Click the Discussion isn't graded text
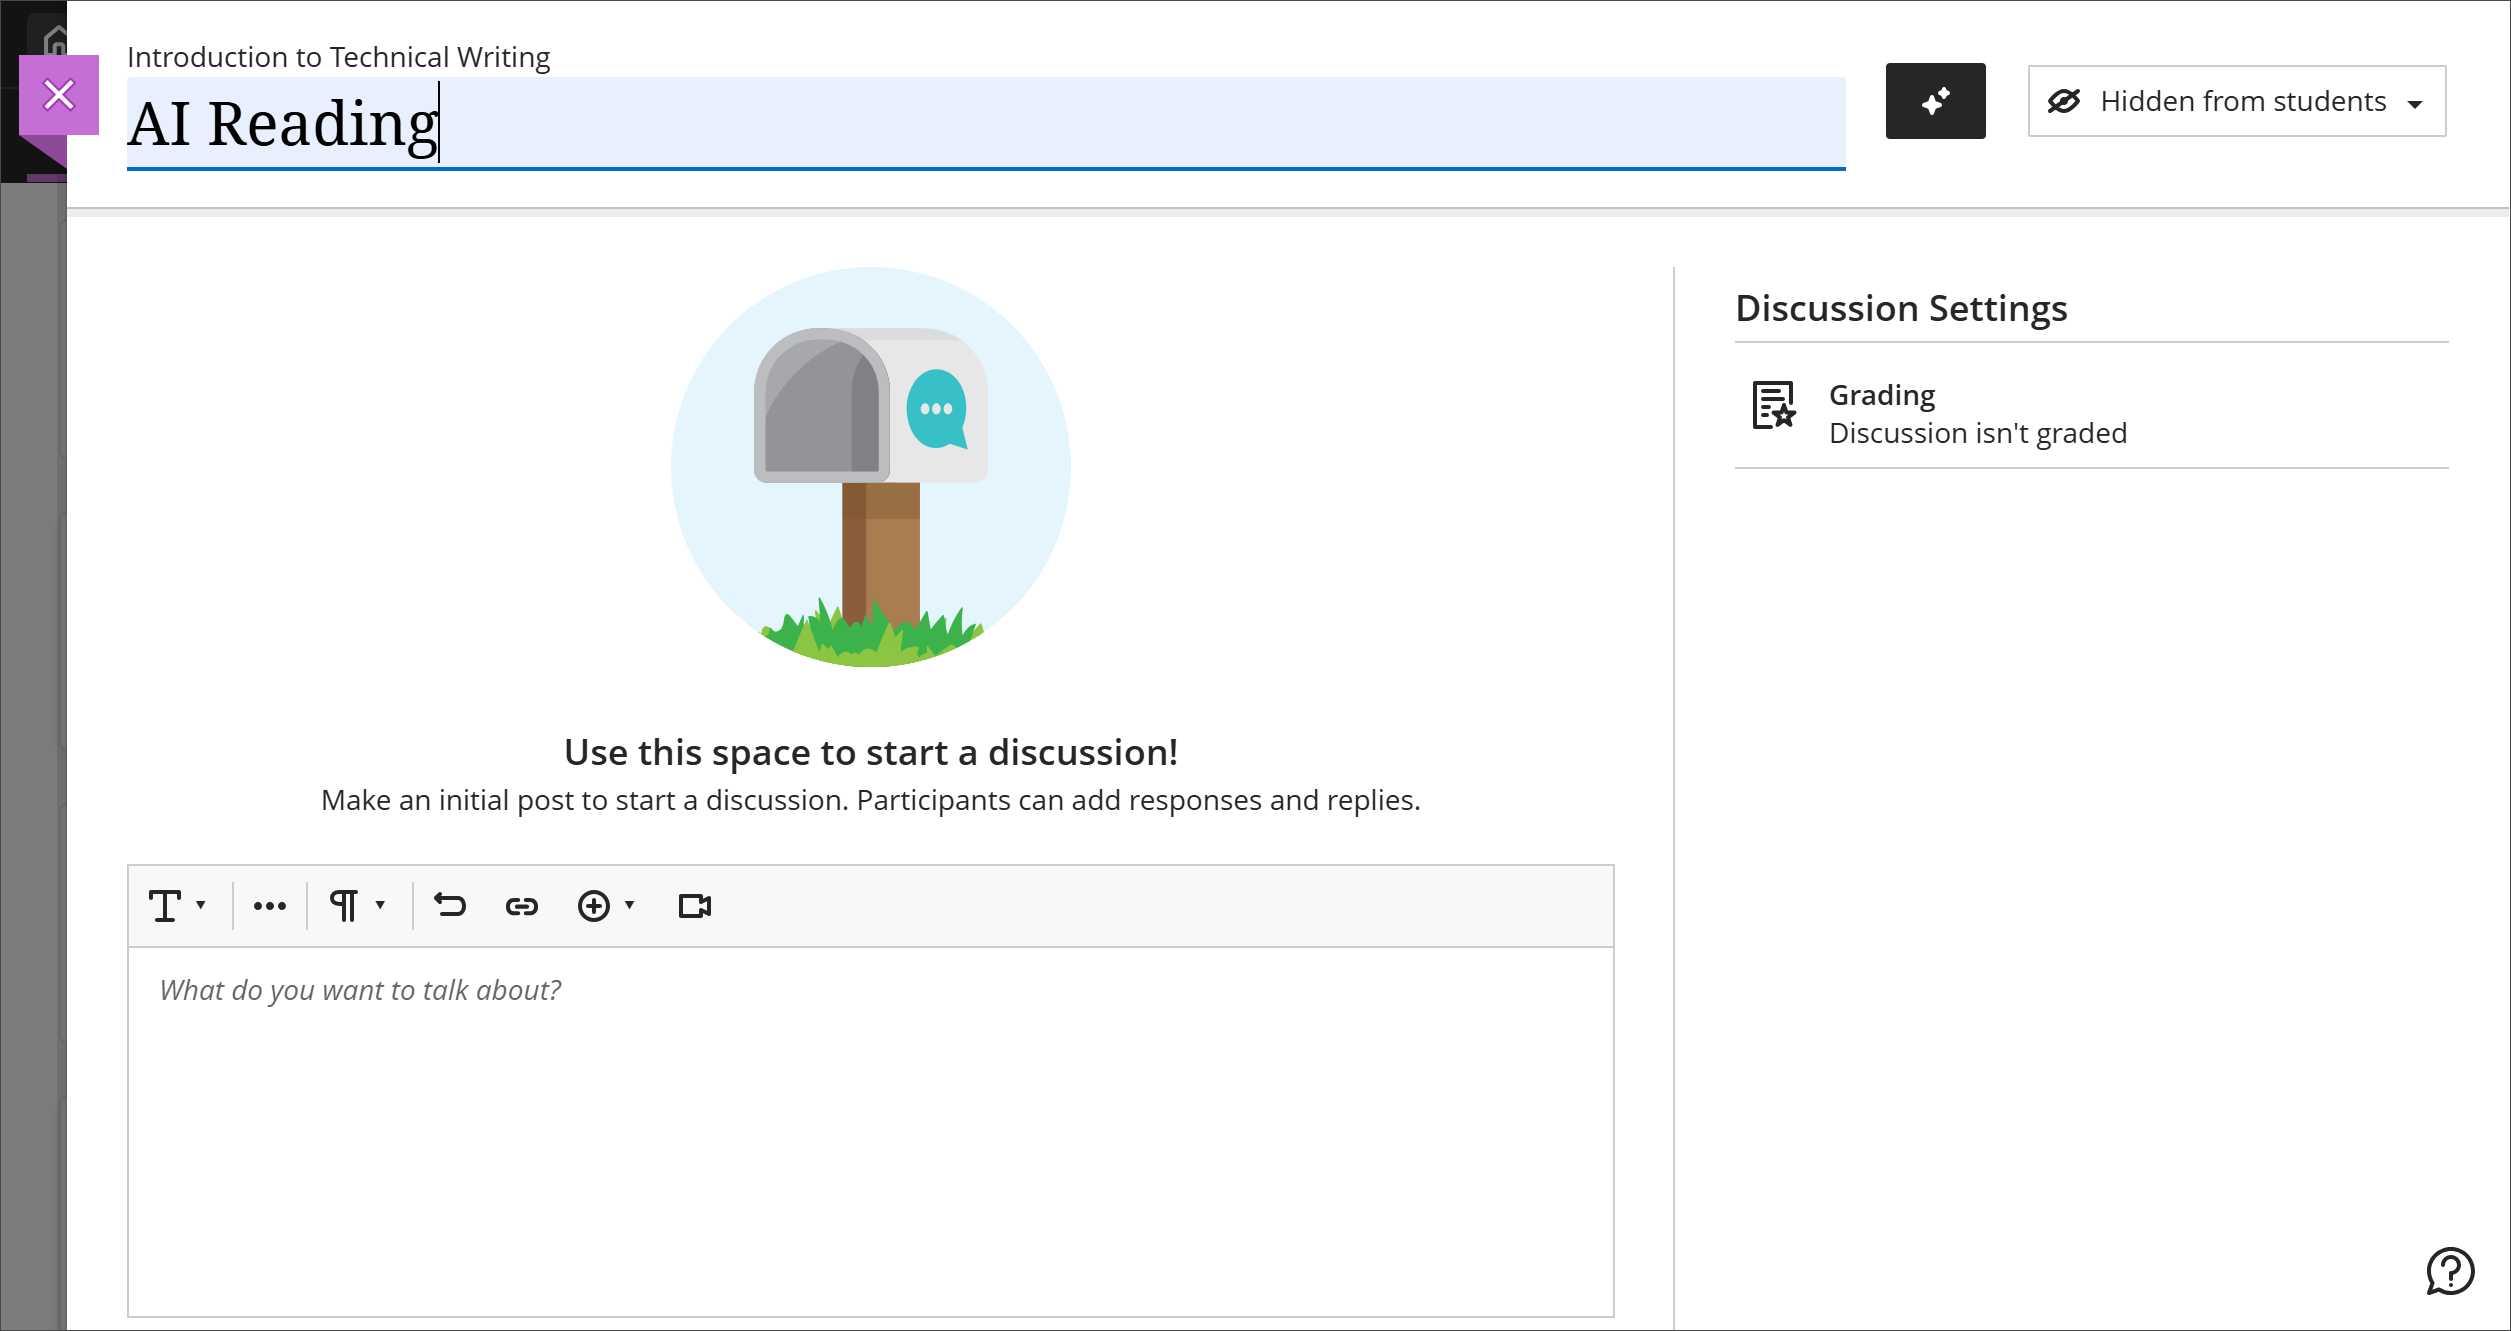The height and width of the screenshot is (1331, 2511). (1977, 432)
